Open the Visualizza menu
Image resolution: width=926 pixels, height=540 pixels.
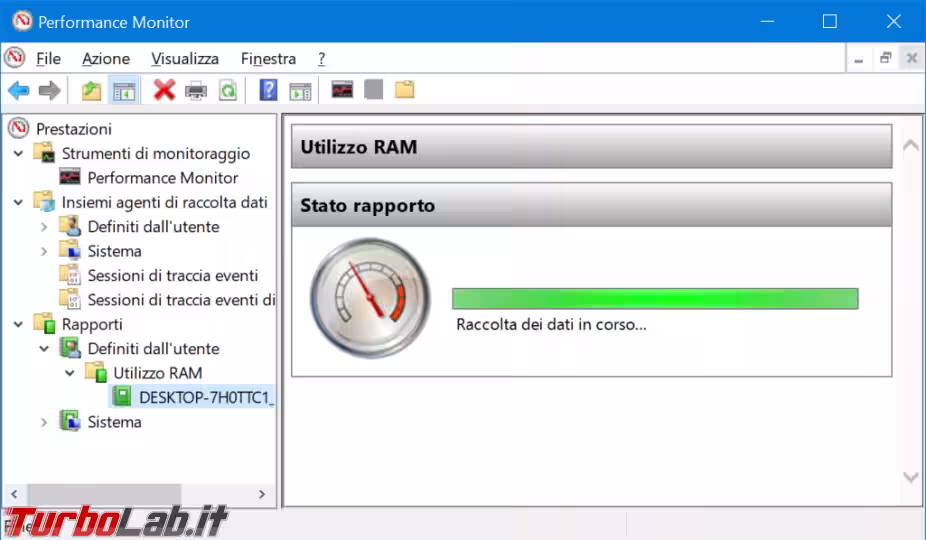(x=185, y=58)
